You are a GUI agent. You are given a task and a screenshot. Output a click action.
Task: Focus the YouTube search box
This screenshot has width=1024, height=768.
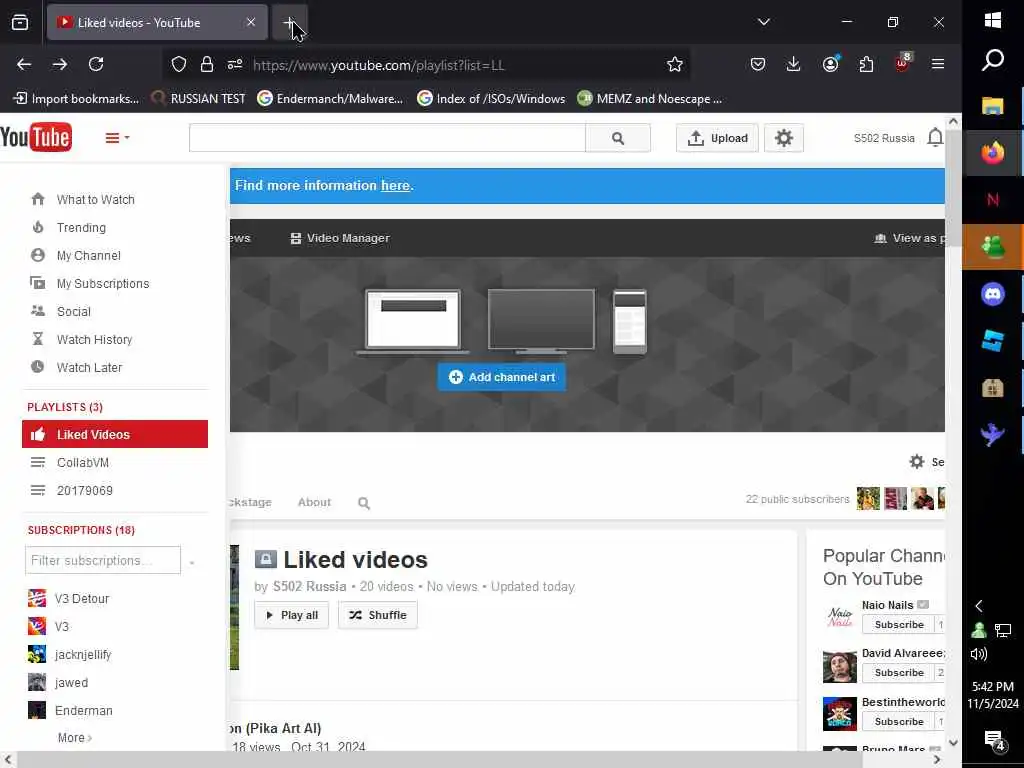click(387, 138)
